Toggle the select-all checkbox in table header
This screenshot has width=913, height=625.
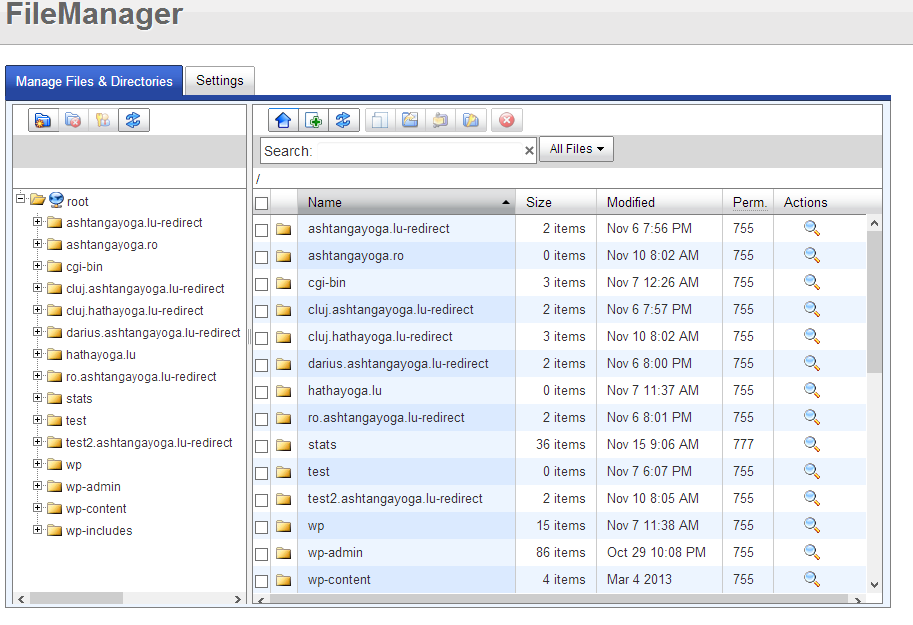[x=262, y=203]
